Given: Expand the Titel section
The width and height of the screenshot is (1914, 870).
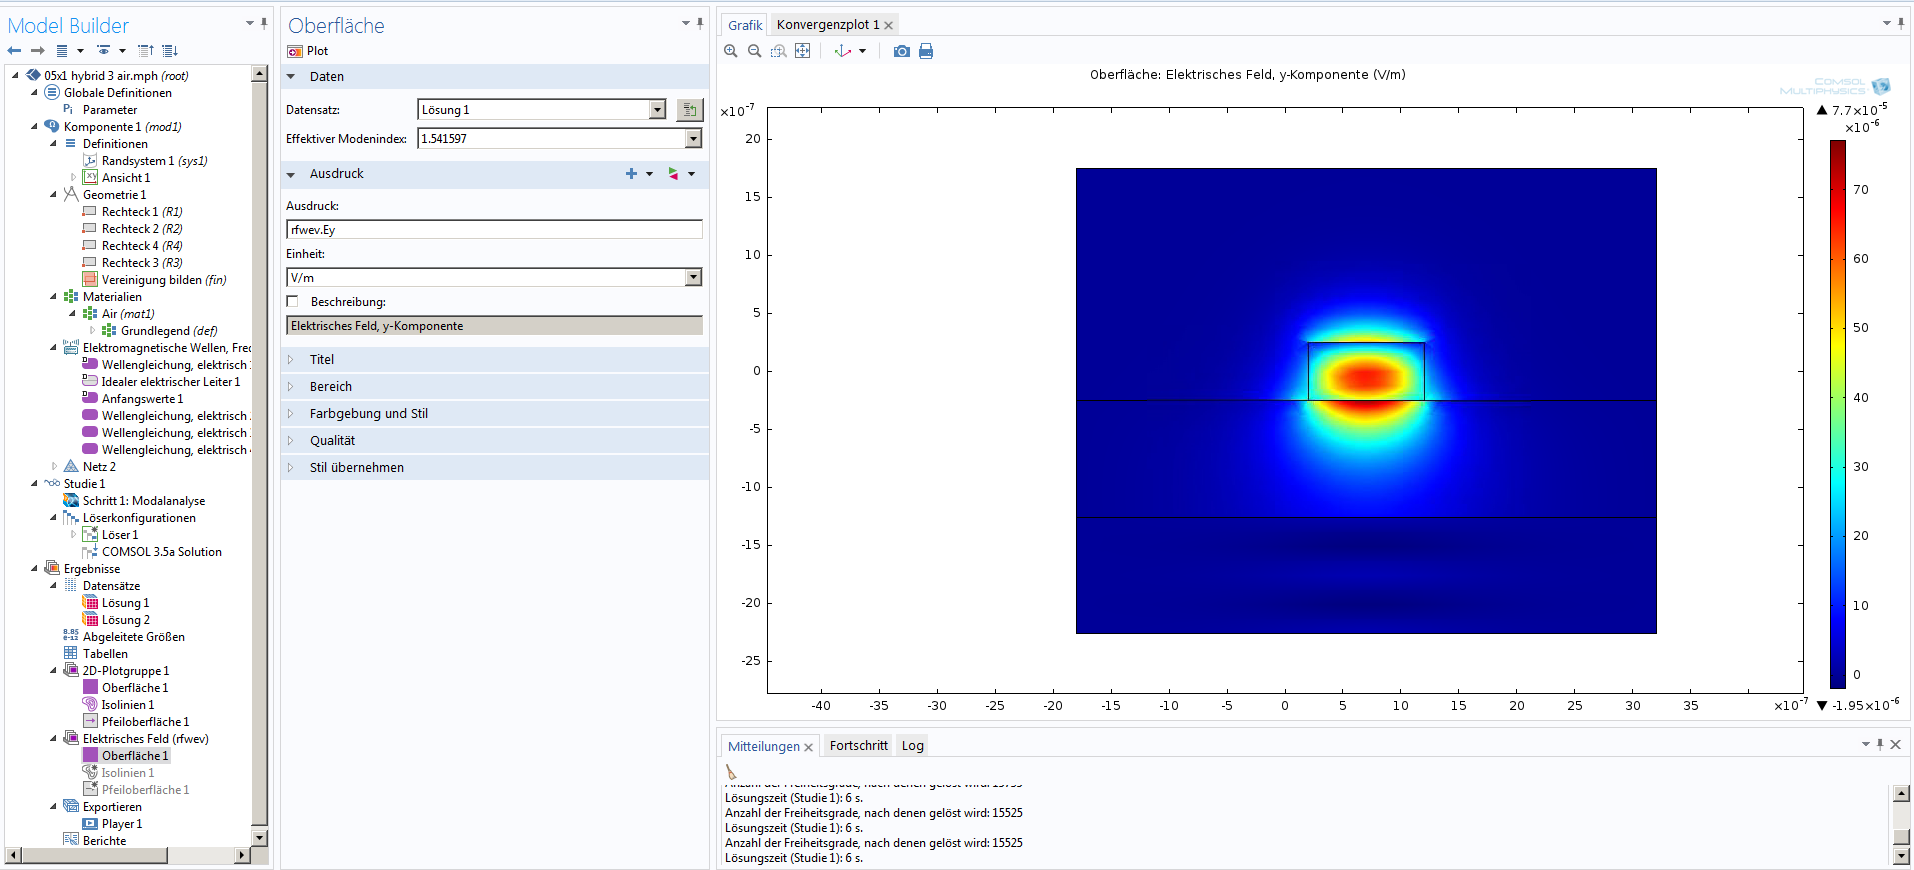Looking at the screenshot, I should pos(321,360).
